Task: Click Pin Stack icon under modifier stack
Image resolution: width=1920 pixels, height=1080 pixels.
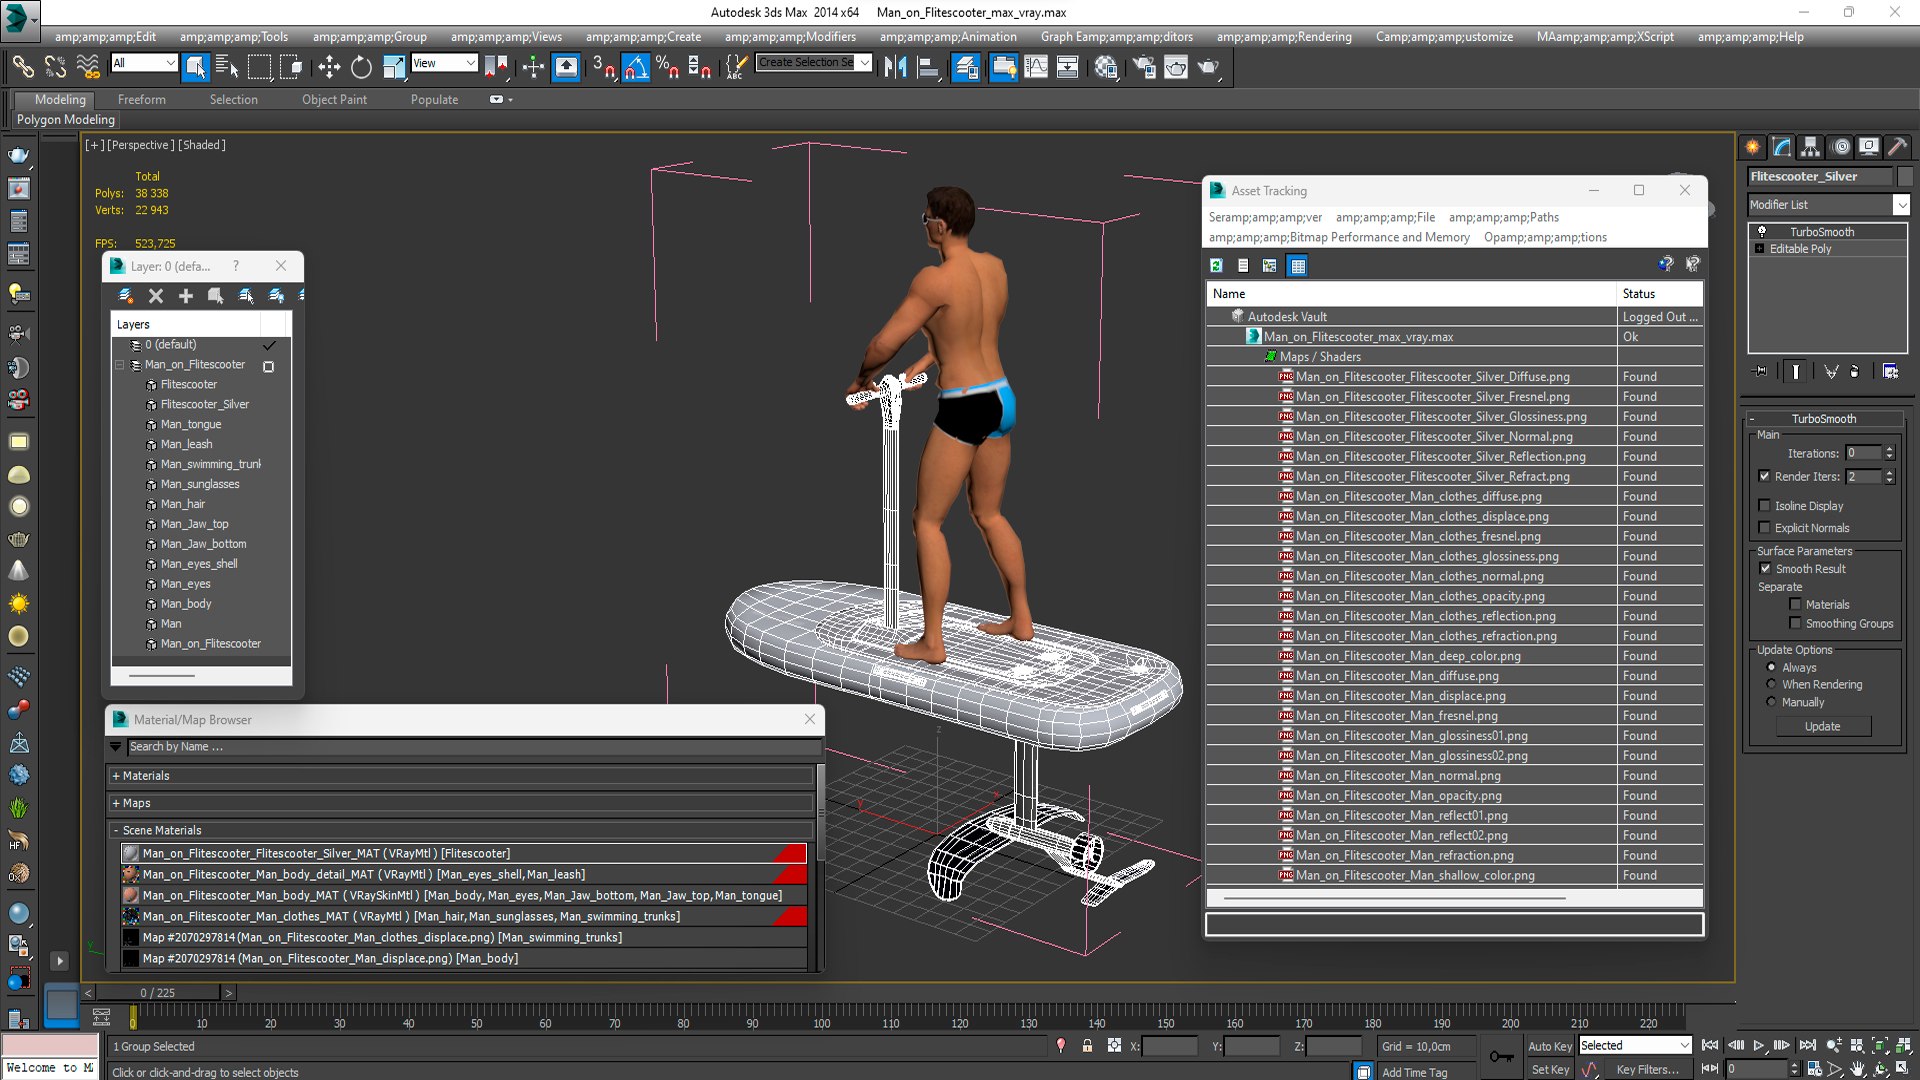Action: (x=1761, y=371)
